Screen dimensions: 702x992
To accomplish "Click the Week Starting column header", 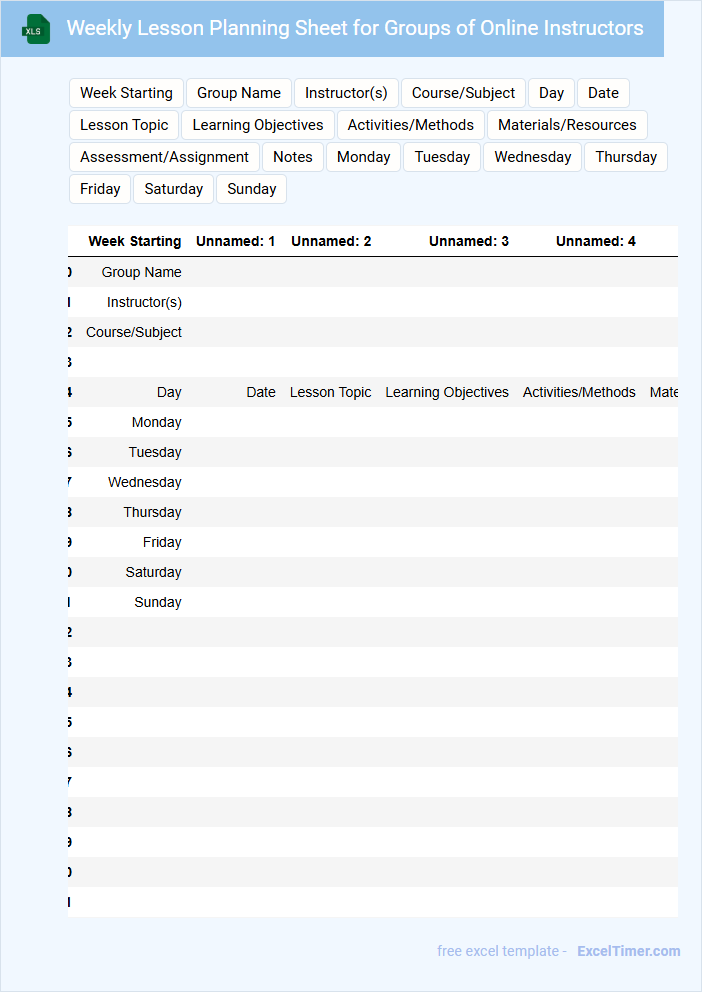I will point(135,241).
